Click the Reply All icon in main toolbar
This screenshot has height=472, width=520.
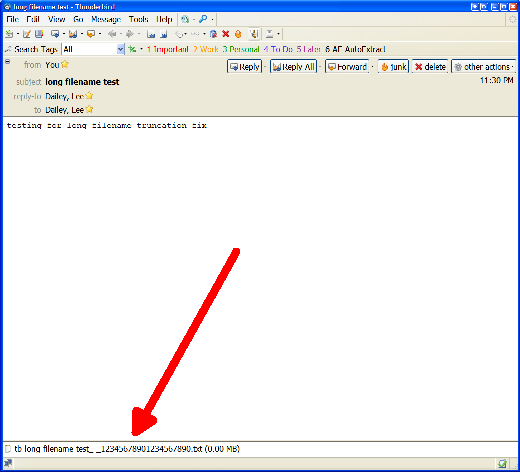tap(73, 34)
